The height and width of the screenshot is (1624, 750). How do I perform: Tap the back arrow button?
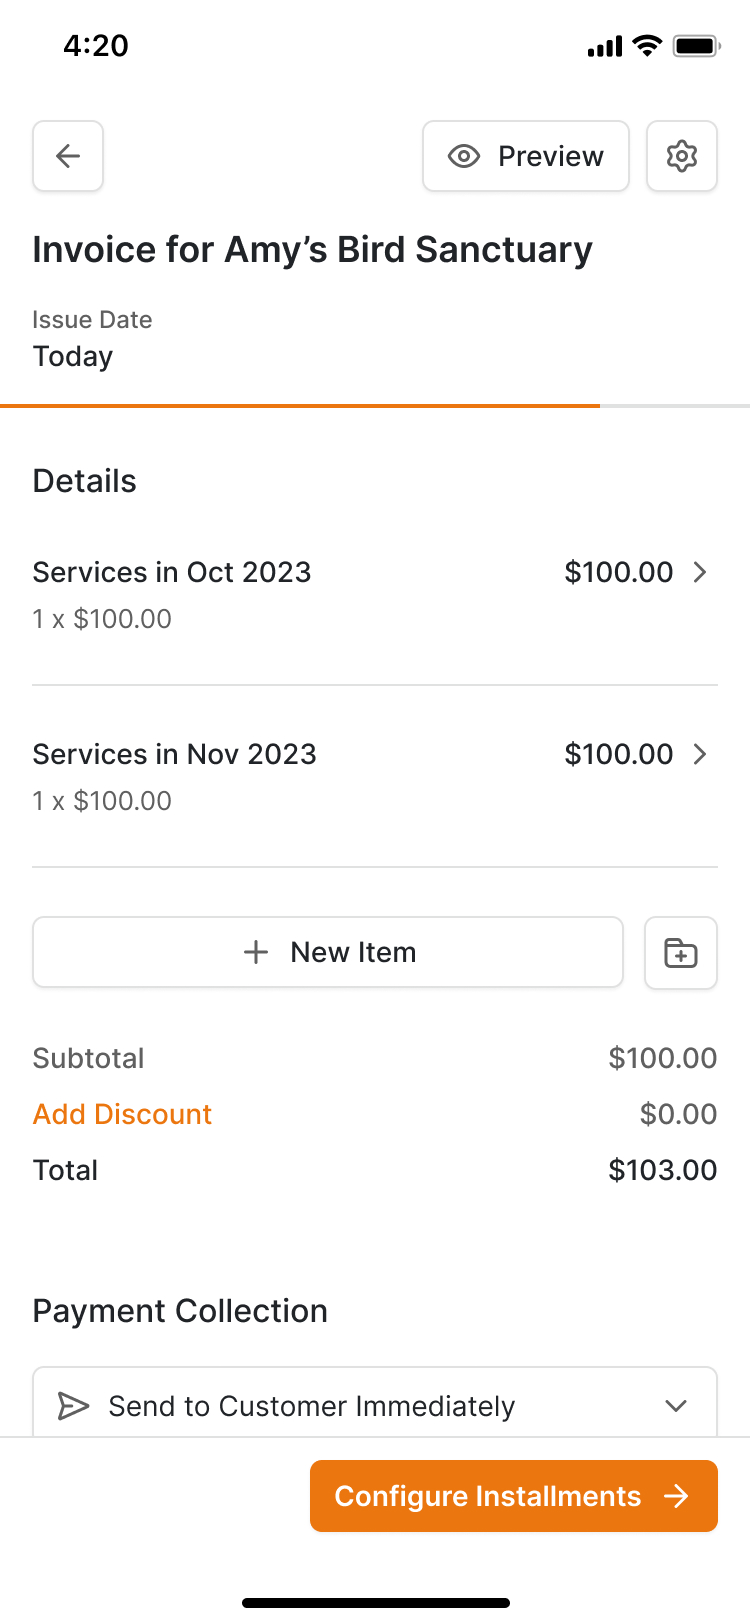(68, 156)
